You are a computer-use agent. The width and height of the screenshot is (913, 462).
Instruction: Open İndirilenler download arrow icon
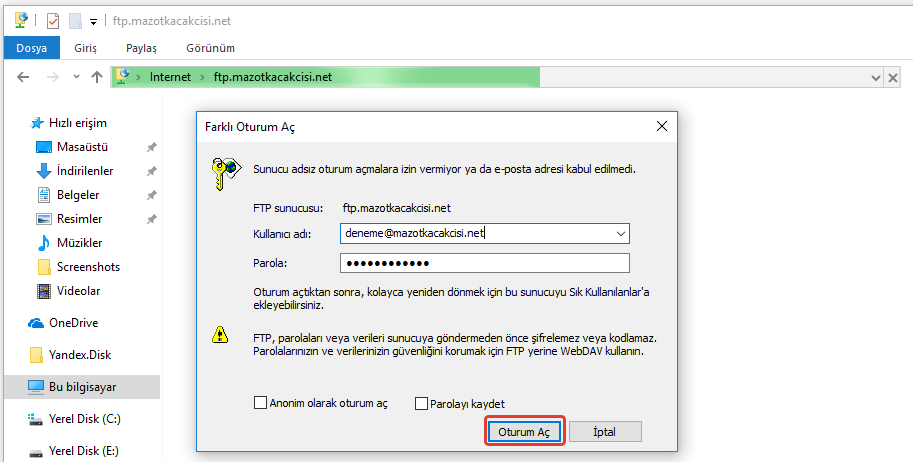[44, 171]
